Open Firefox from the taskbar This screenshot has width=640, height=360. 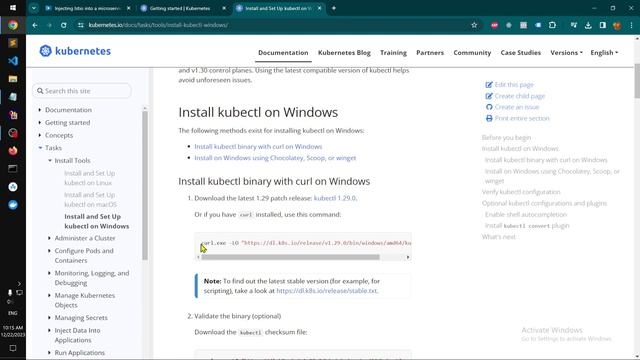coord(13,151)
